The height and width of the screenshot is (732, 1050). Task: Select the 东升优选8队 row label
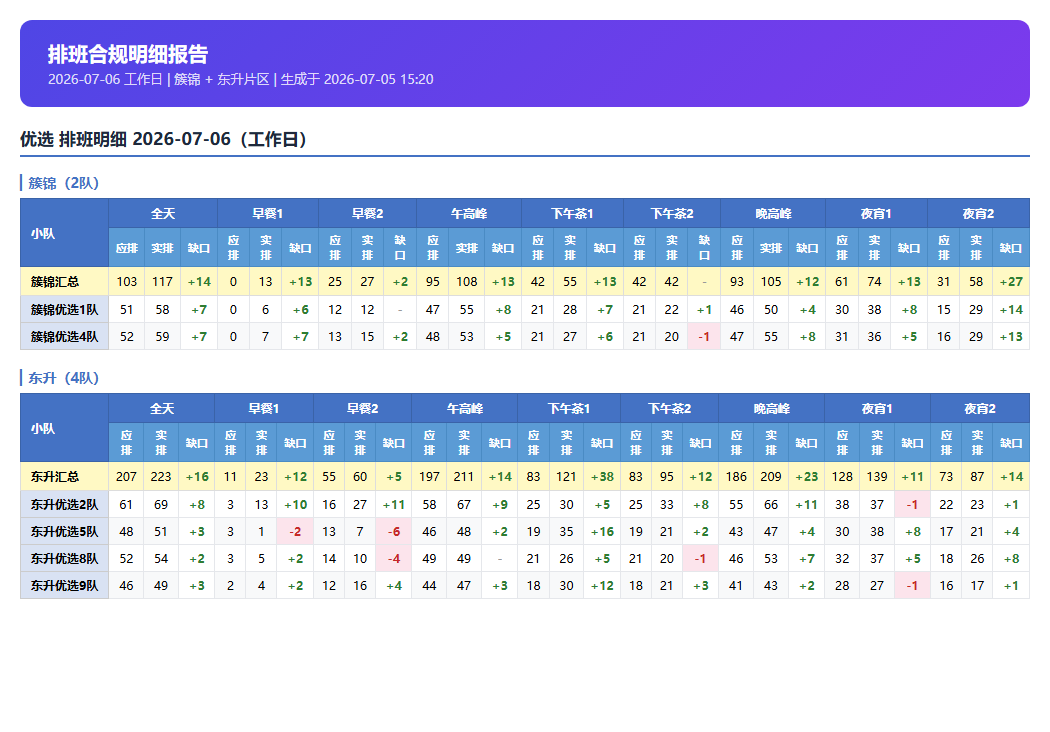pyautogui.click(x=64, y=558)
